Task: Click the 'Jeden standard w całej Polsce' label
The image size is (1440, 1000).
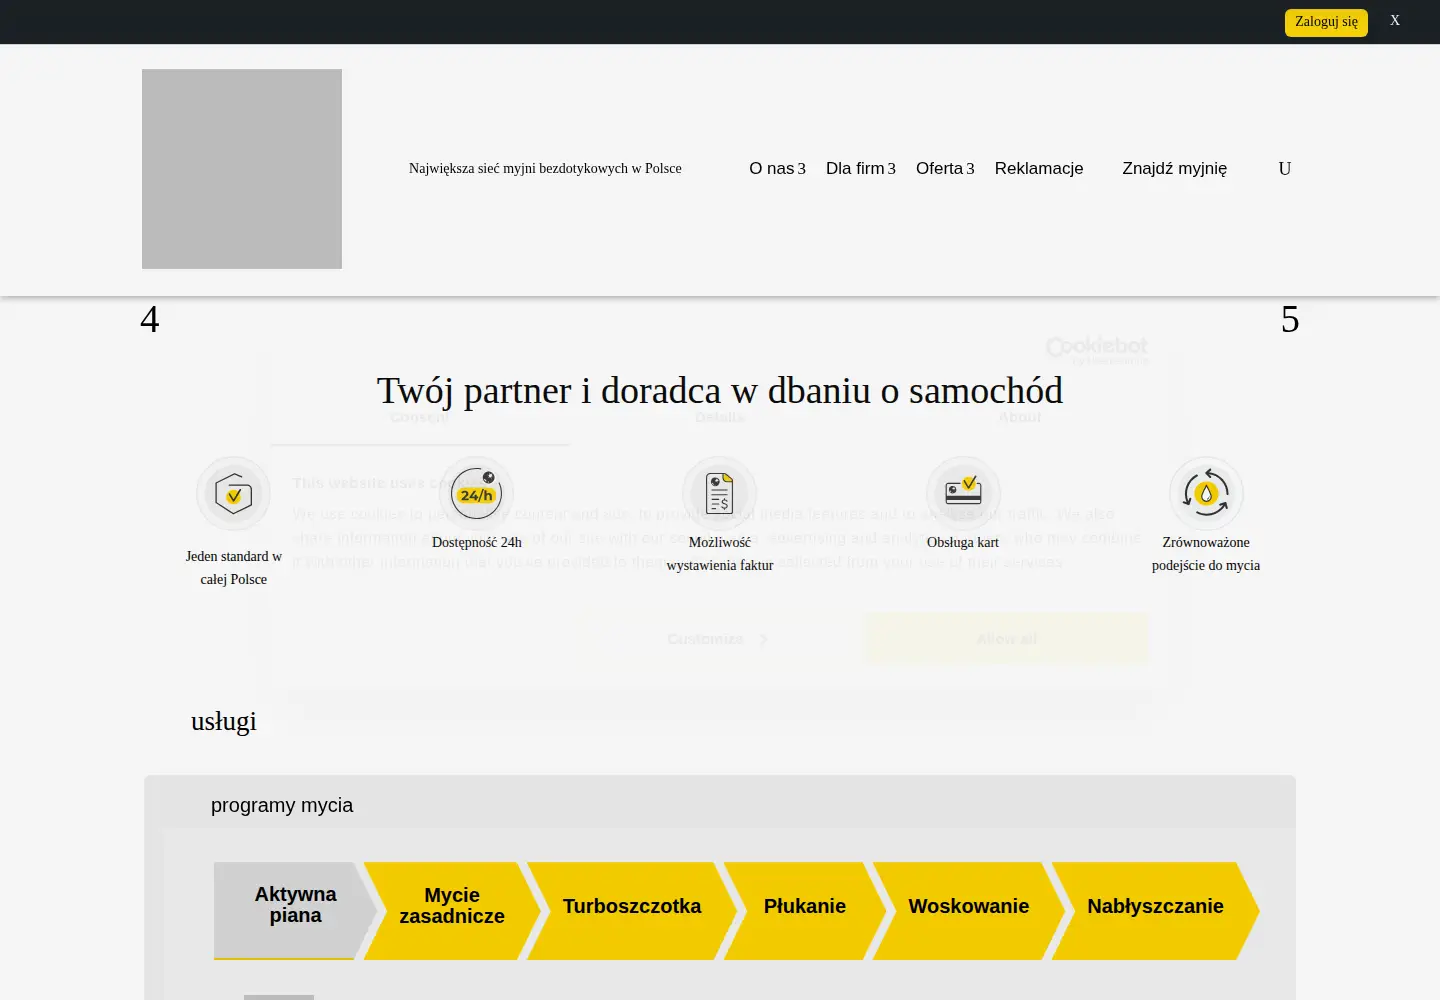Action: (234, 568)
